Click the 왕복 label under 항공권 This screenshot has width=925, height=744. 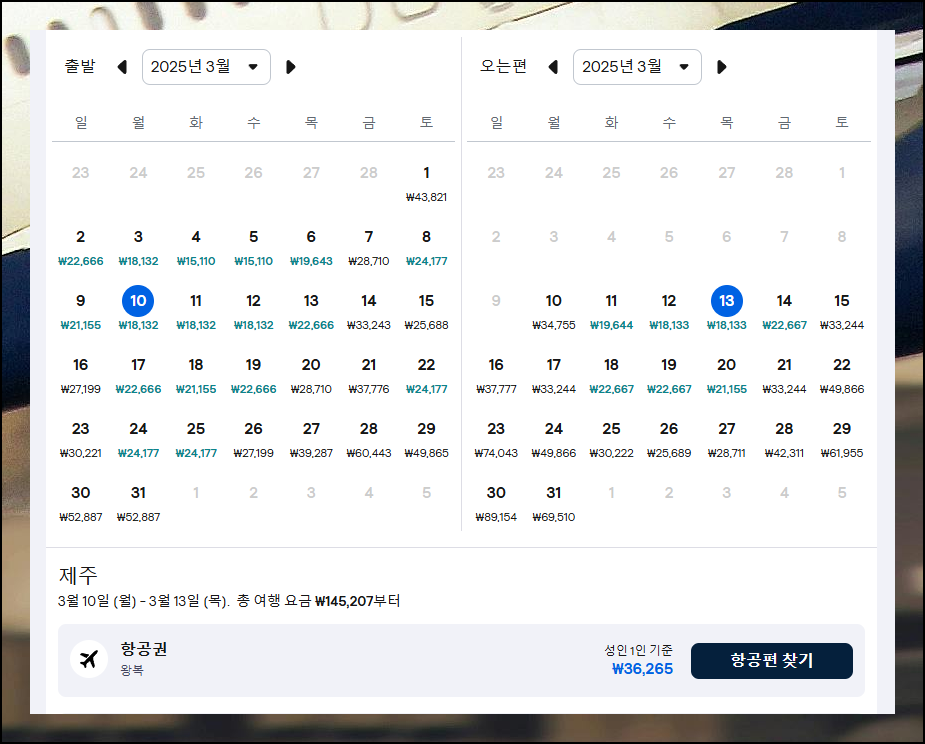(132, 670)
